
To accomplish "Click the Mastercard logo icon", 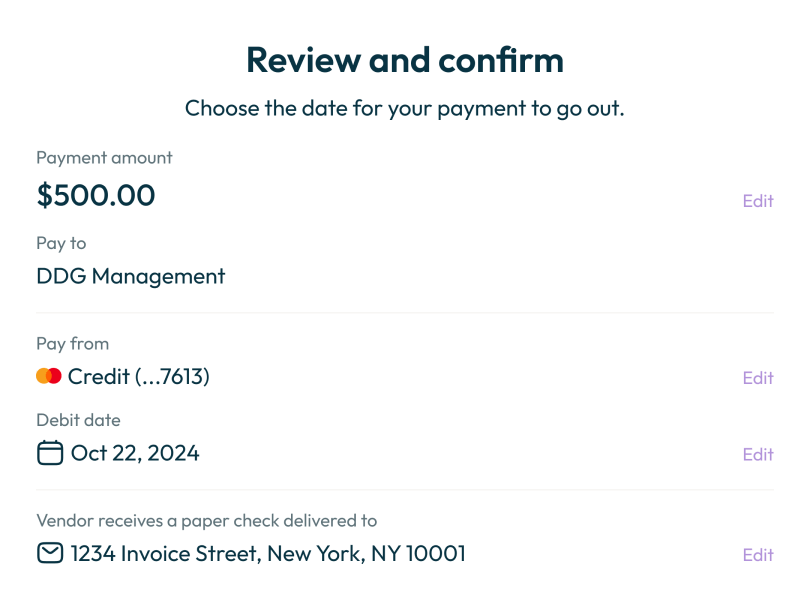I will click(49, 376).
